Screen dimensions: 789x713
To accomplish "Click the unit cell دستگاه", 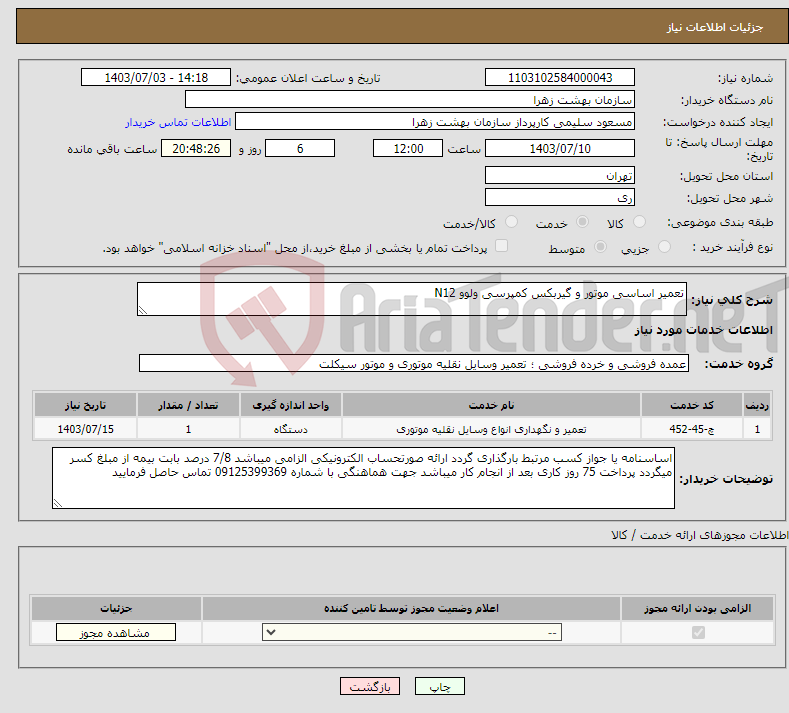I will coord(290,429).
